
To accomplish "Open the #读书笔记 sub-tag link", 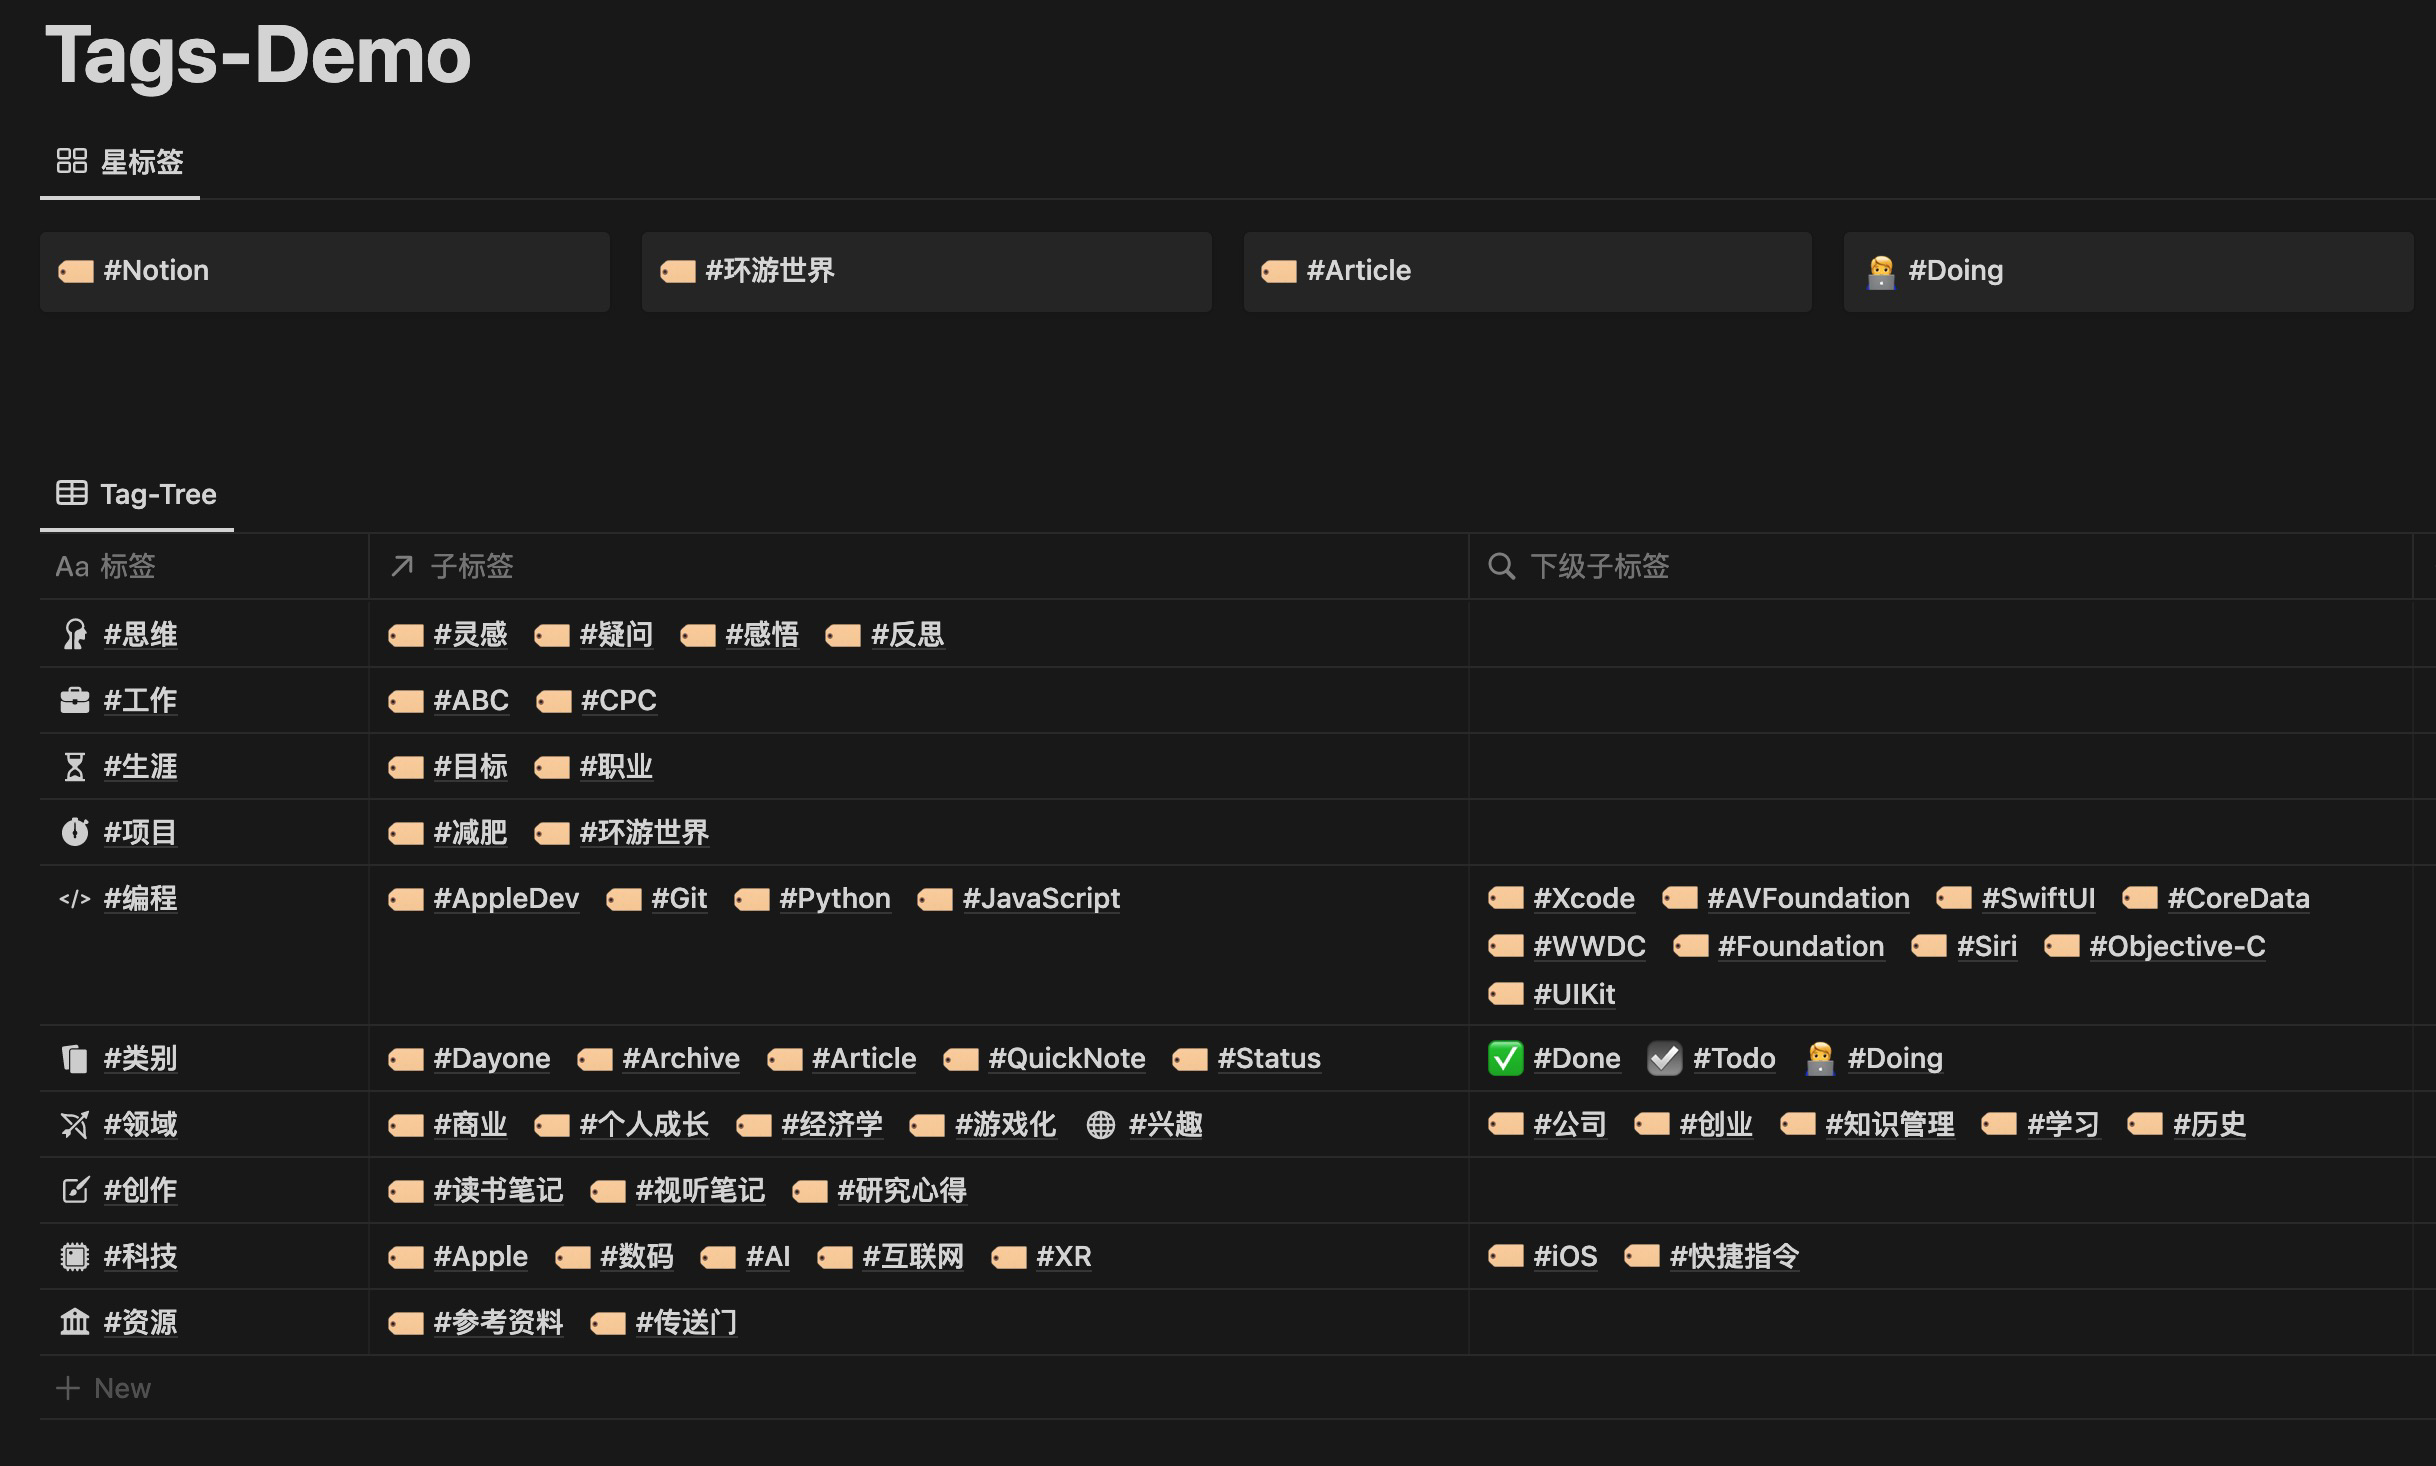I will point(498,1190).
